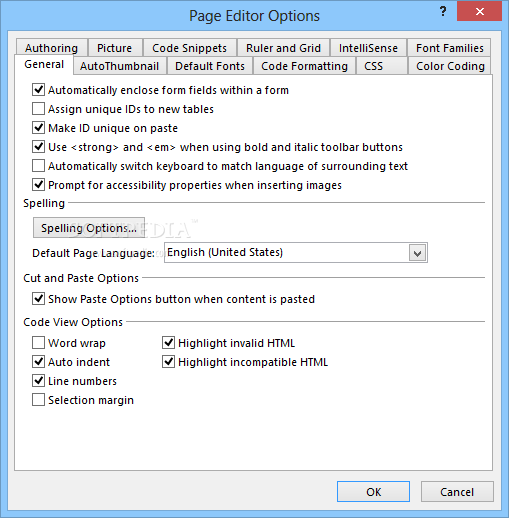Open the IntelliSense tab
Viewport: 509px width, 518px height.
pyautogui.click(x=368, y=48)
